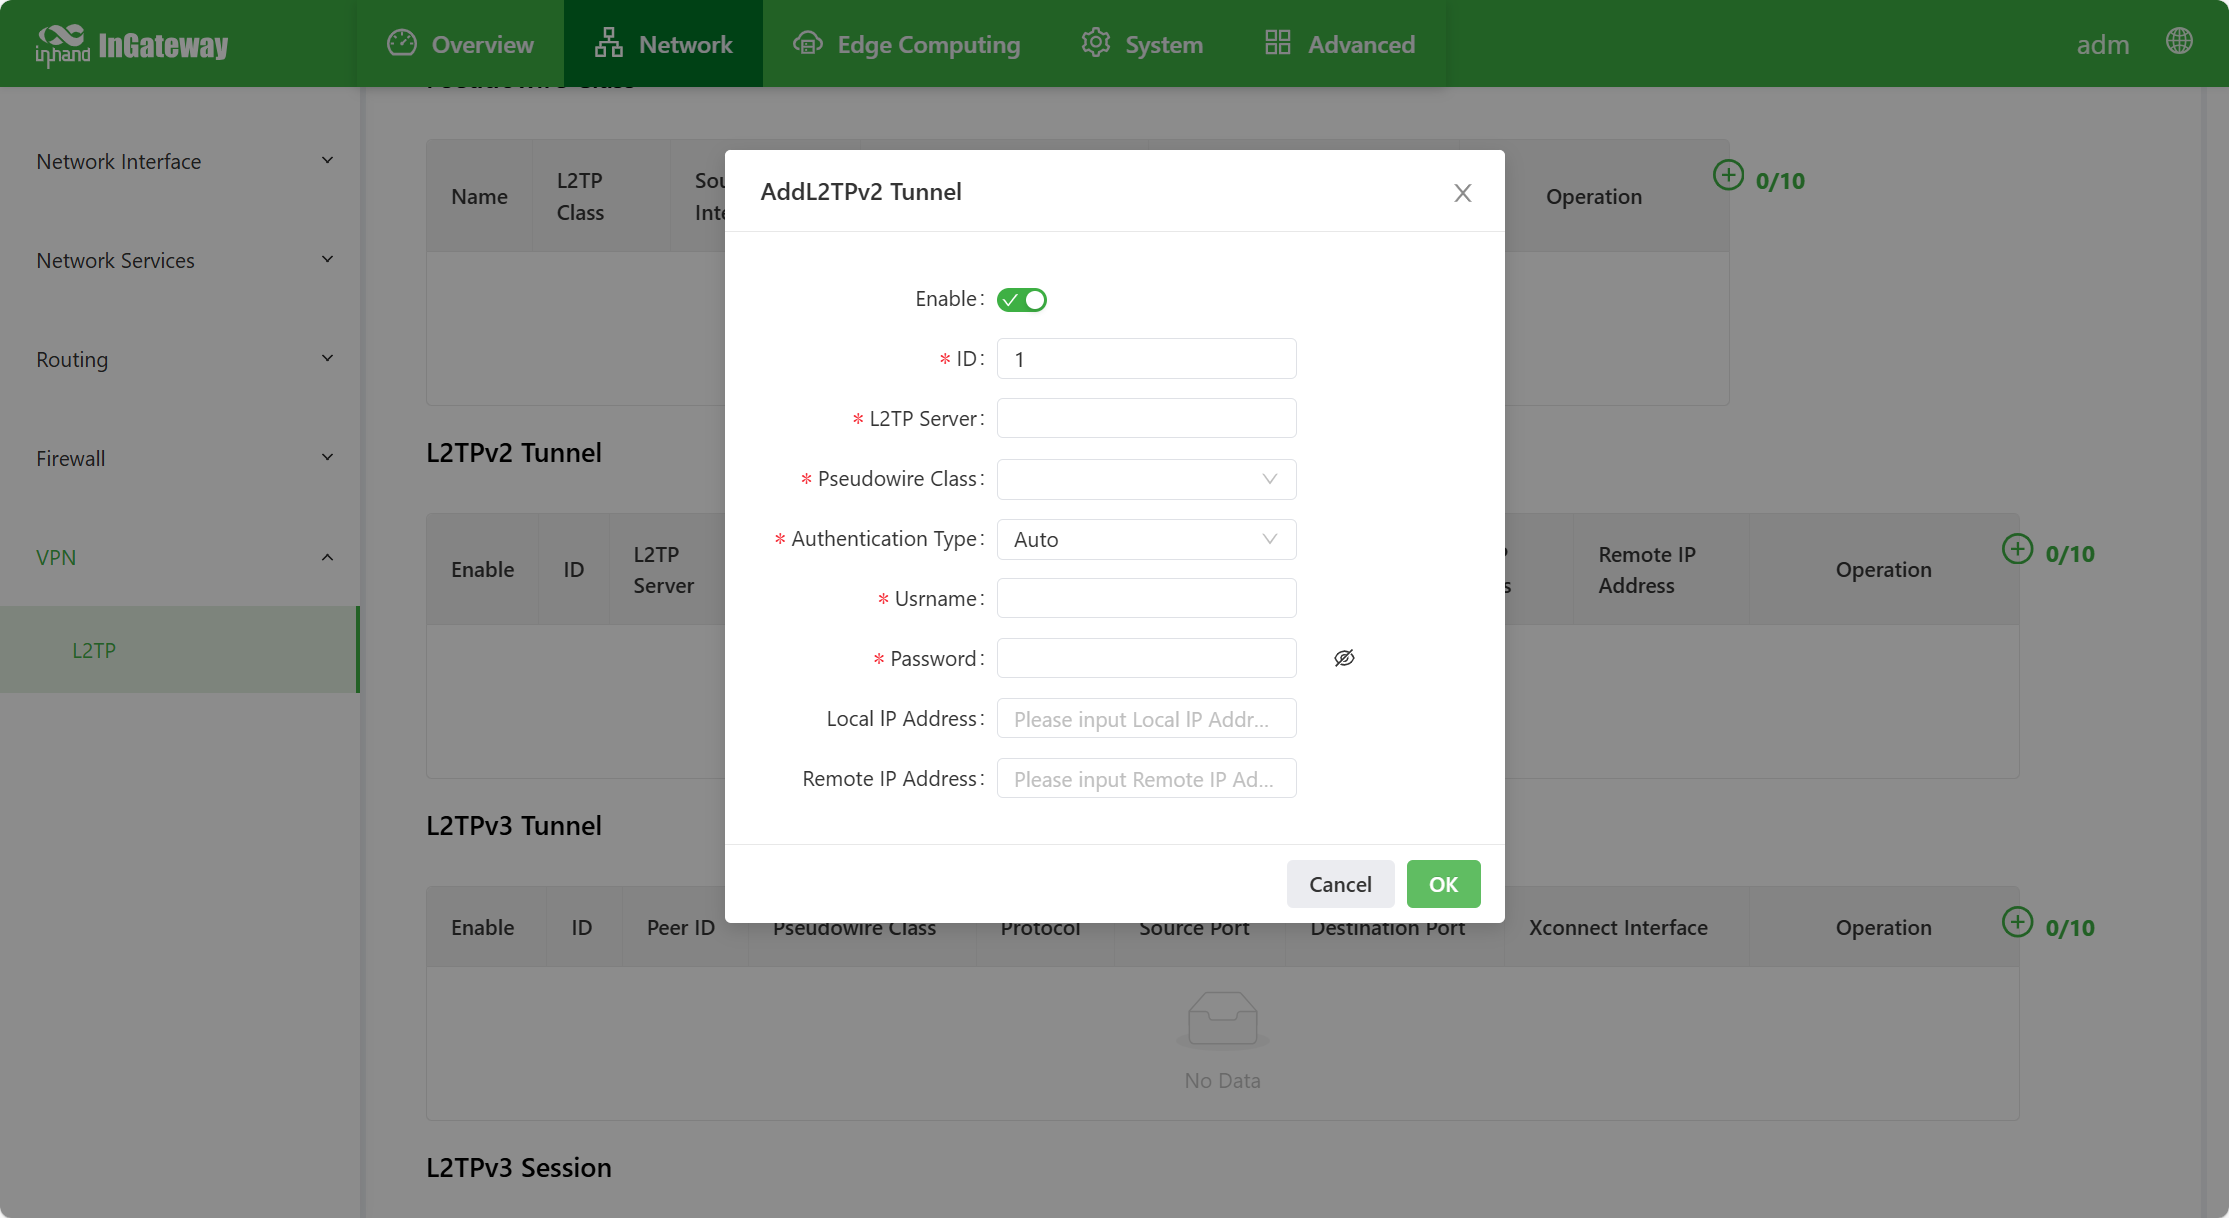
Task: Click the language globe icon
Action: tap(2179, 41)
